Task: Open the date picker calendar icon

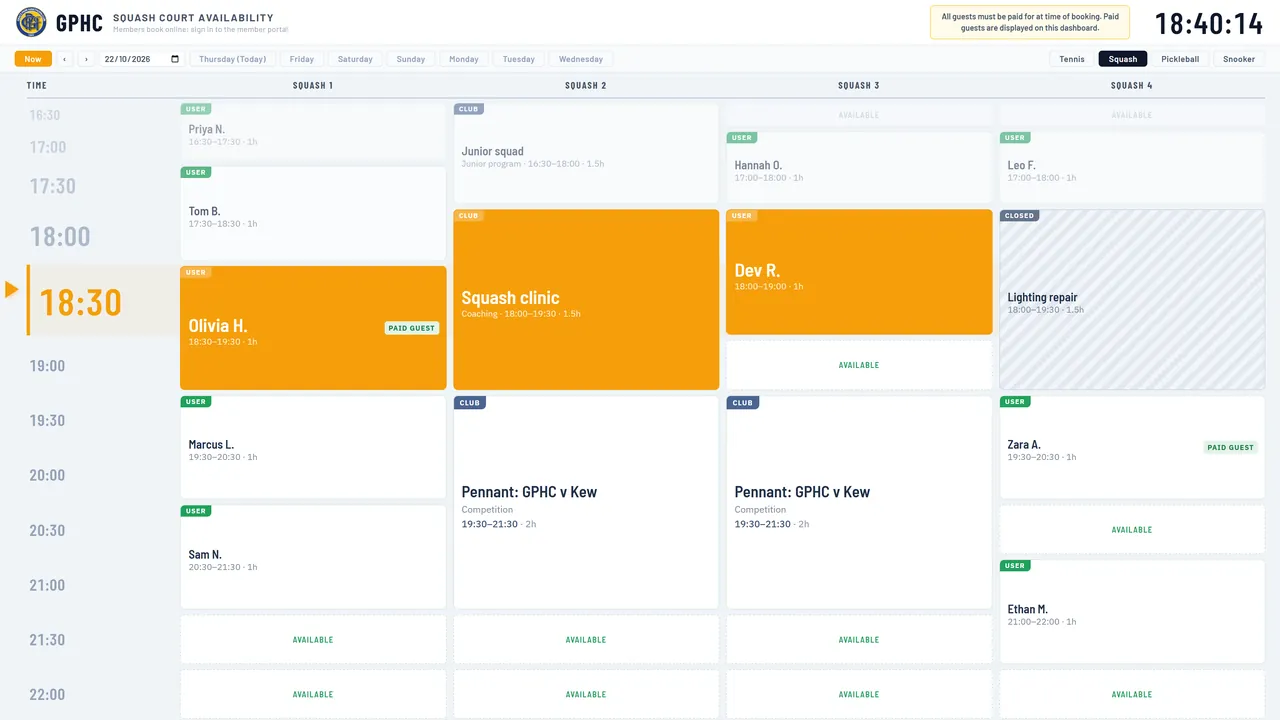Action: [176, 59]
